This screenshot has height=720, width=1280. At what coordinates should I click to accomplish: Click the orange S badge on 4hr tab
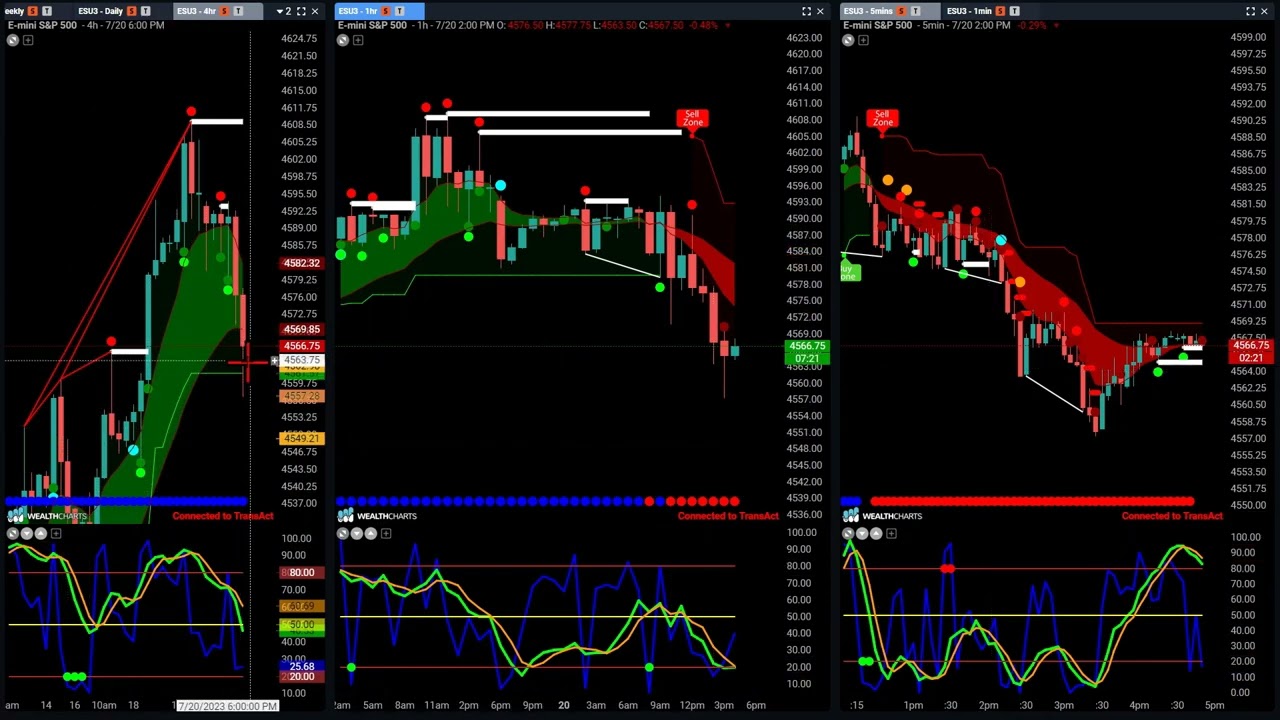pos(224,11)
